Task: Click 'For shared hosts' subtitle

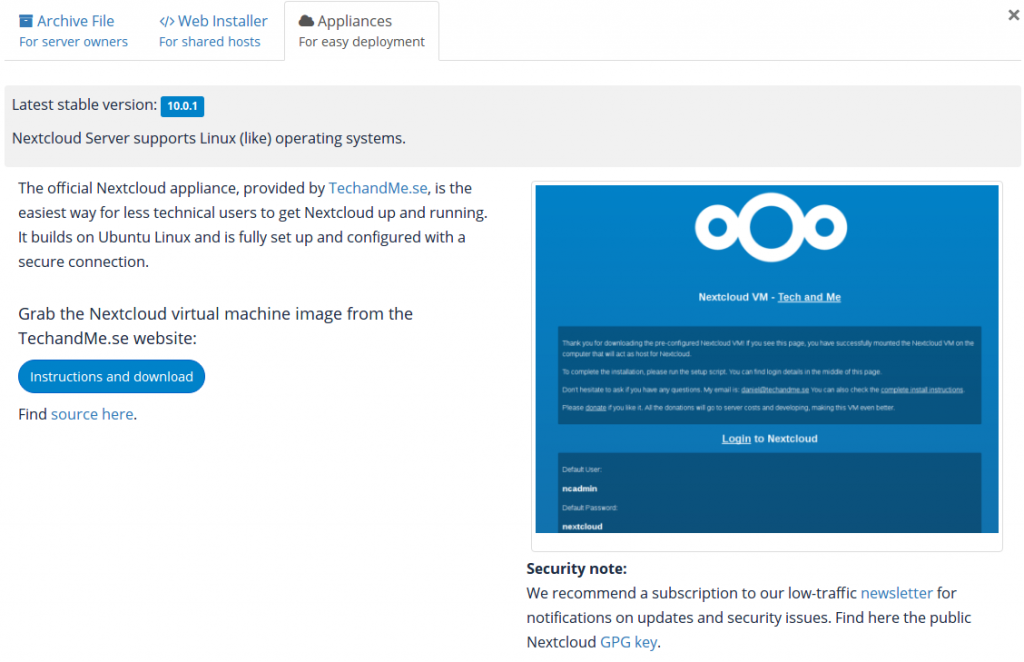Action: (210, 42)
